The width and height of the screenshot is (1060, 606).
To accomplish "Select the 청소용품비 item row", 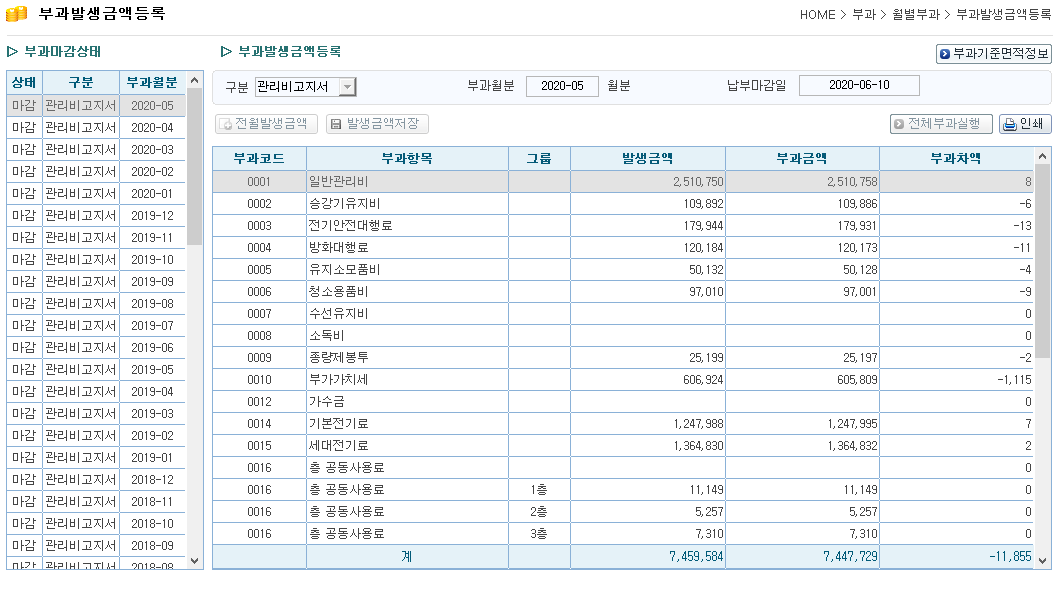I will (x=623, y=292).
